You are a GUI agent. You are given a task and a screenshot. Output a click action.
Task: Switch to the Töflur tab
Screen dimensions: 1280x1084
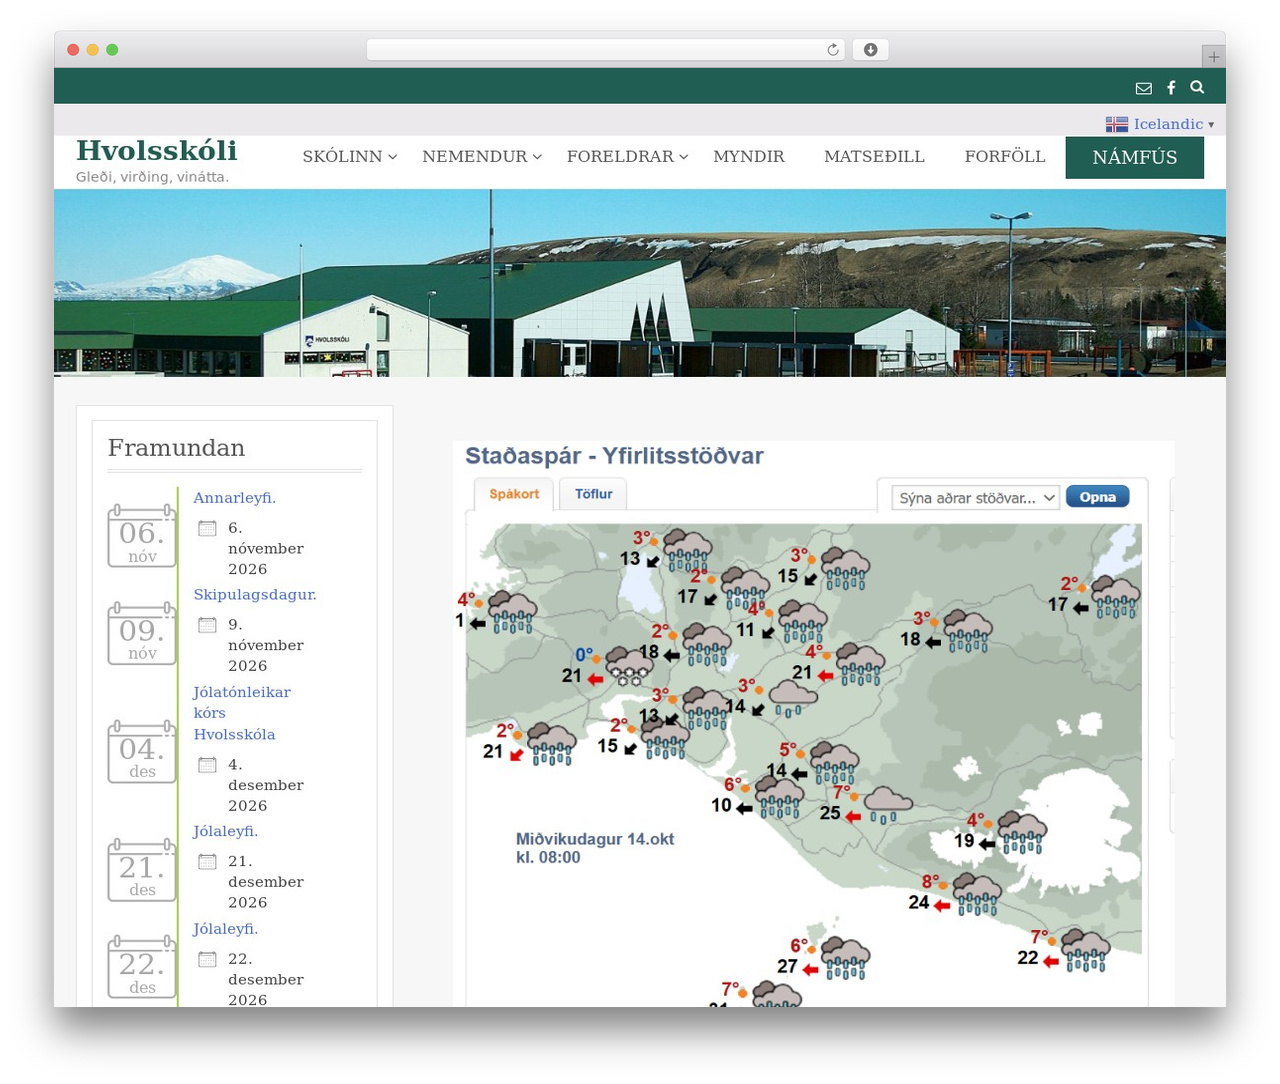[x=593, y=494]
